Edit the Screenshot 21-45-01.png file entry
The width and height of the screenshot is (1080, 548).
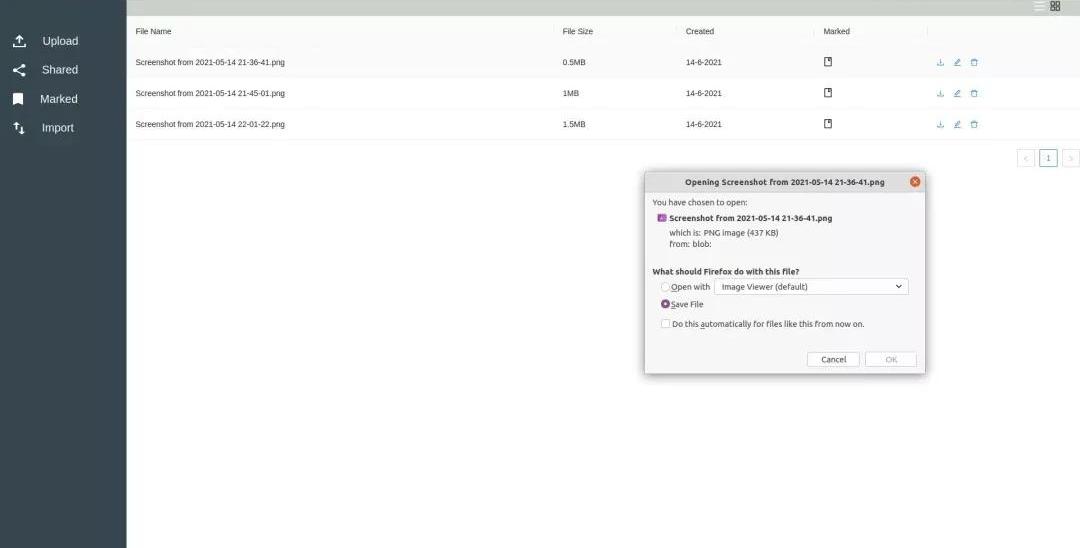(x=957, y=93)
